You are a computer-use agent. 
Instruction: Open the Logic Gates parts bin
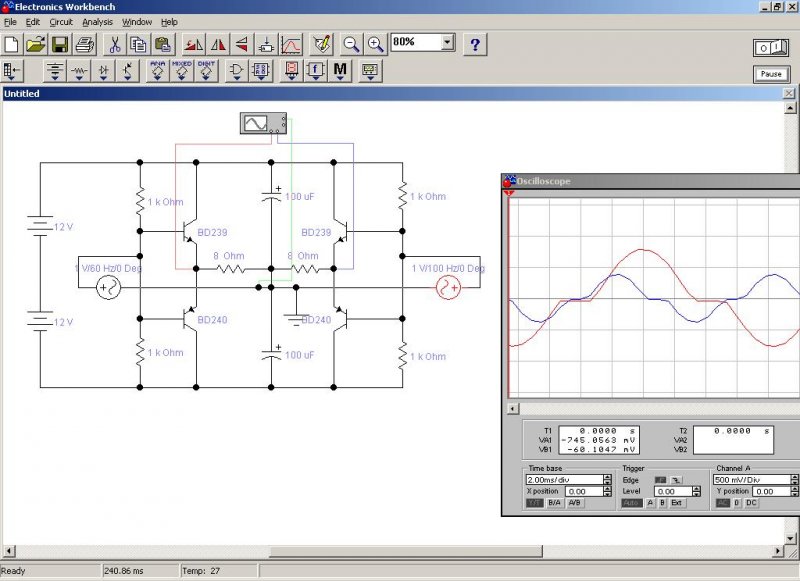tap(236, 70)
